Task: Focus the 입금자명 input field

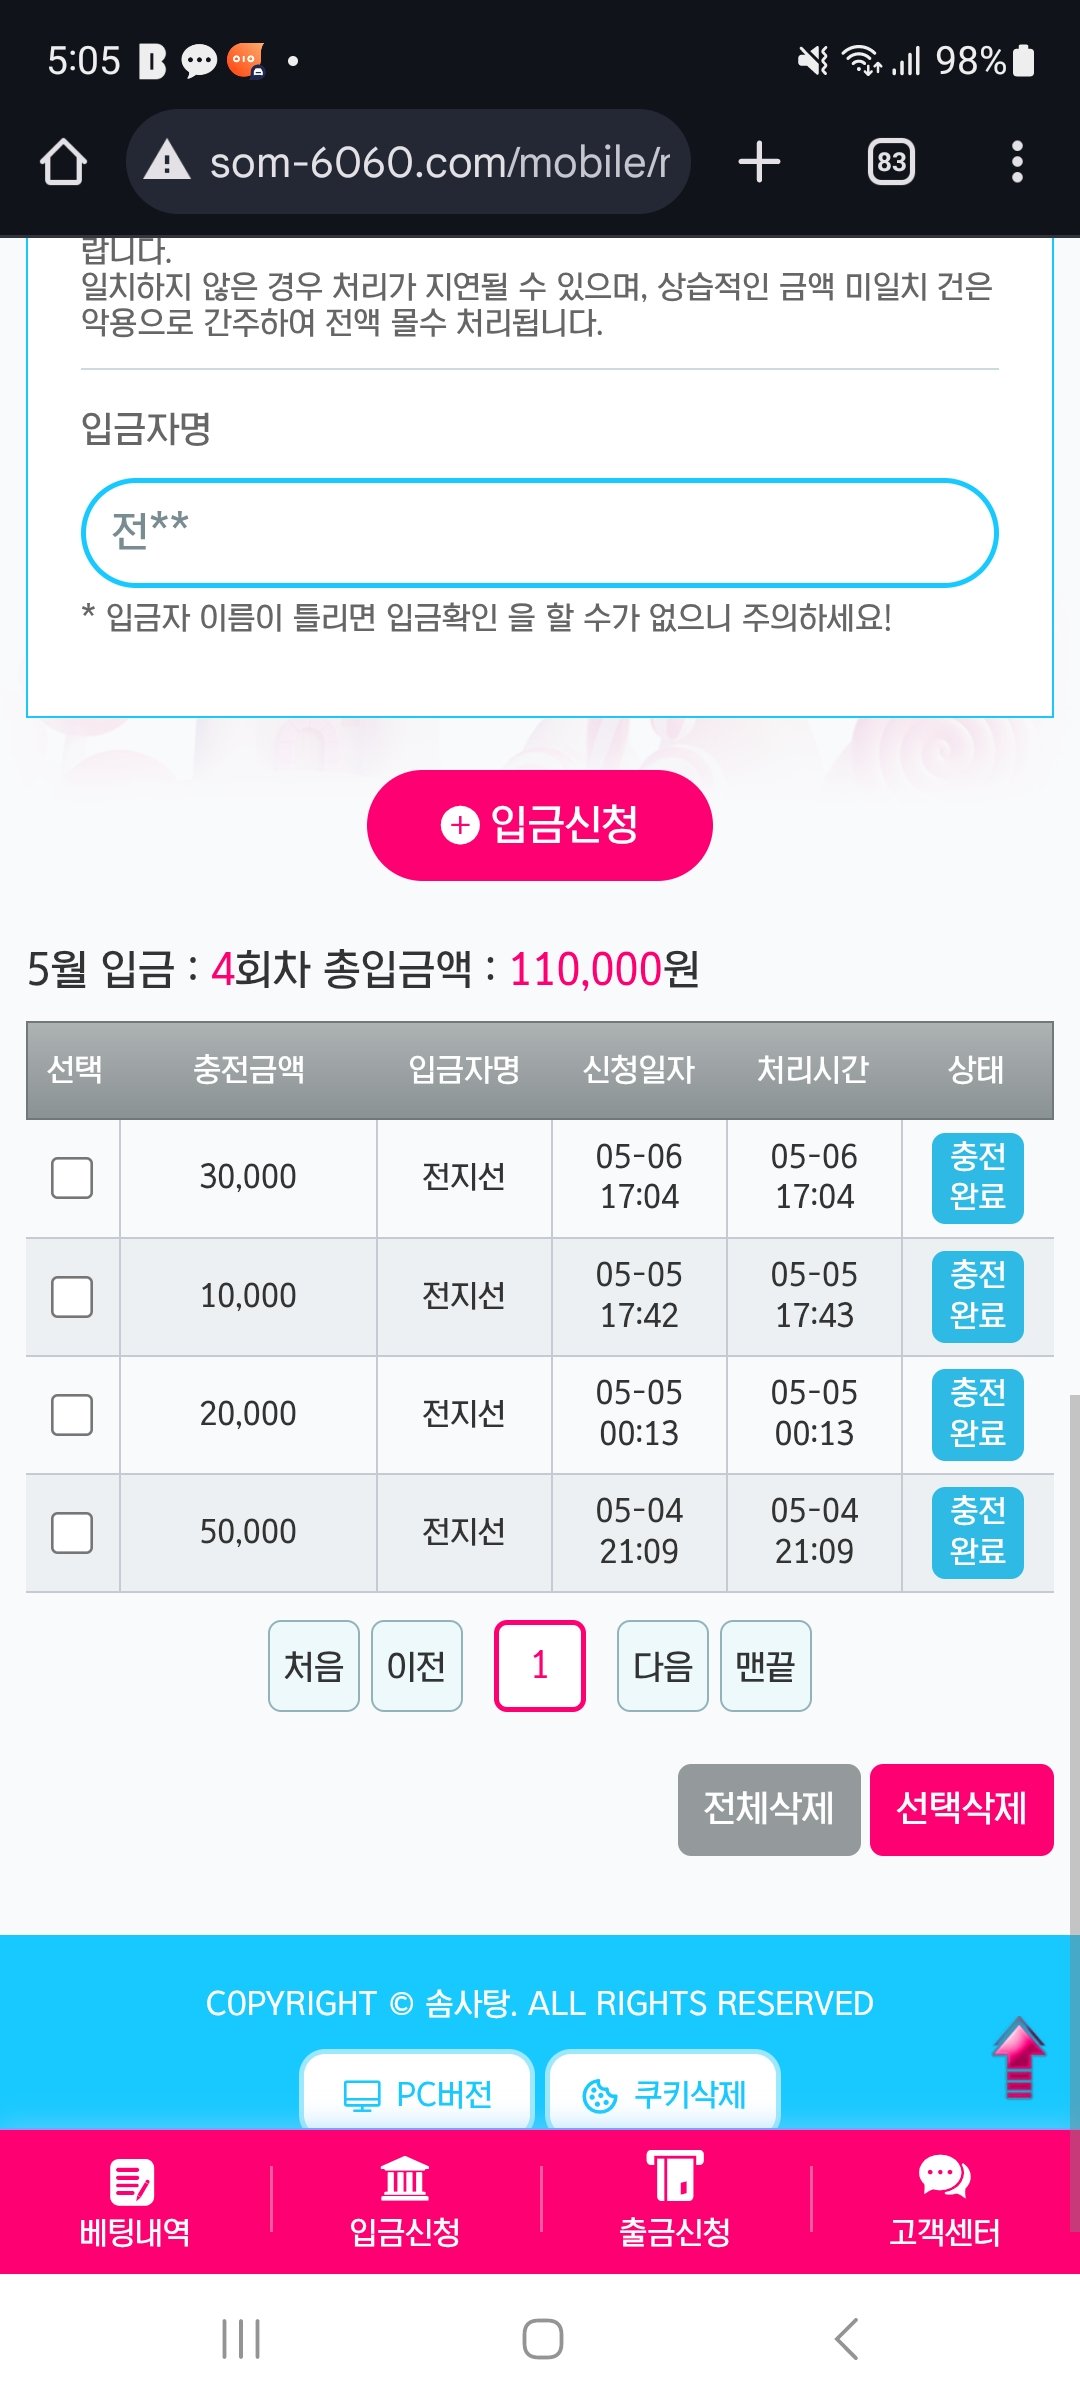Action: point(540,533)
